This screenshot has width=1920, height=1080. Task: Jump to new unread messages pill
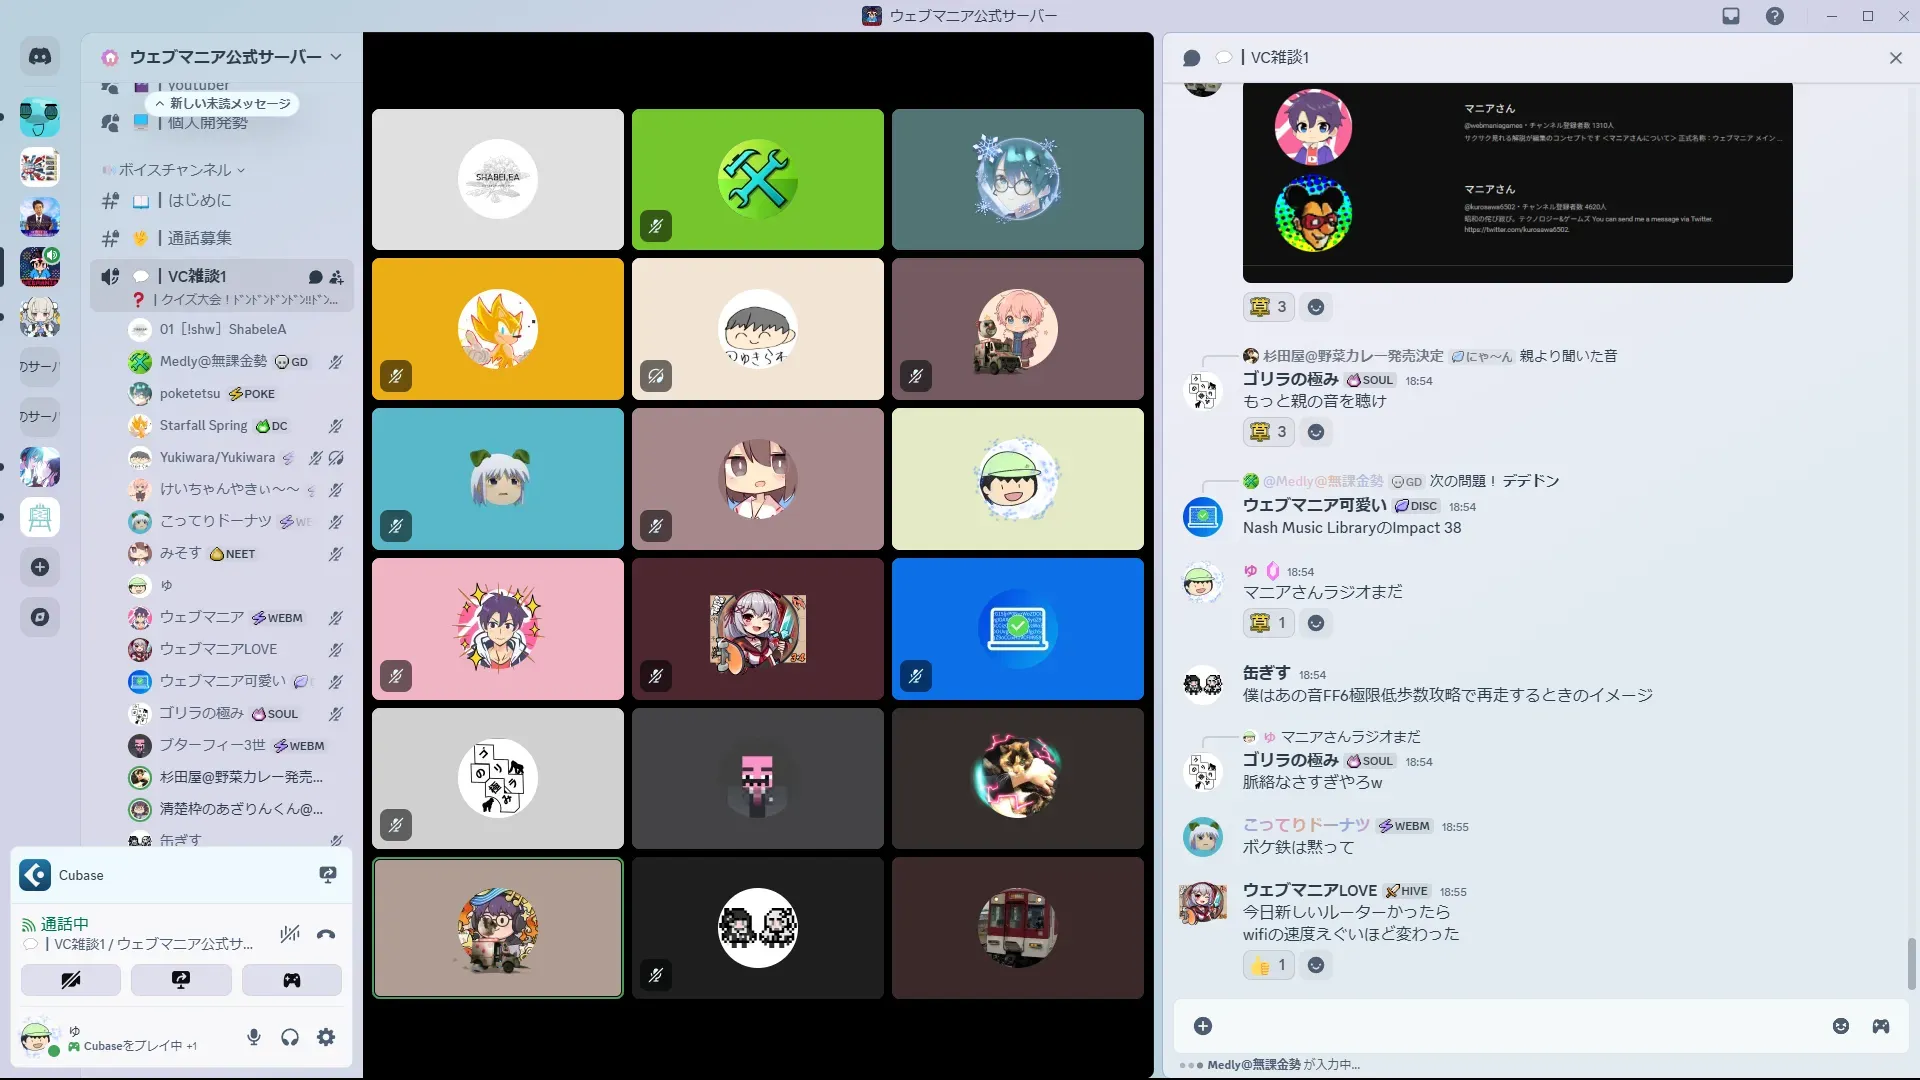[224, 103]
